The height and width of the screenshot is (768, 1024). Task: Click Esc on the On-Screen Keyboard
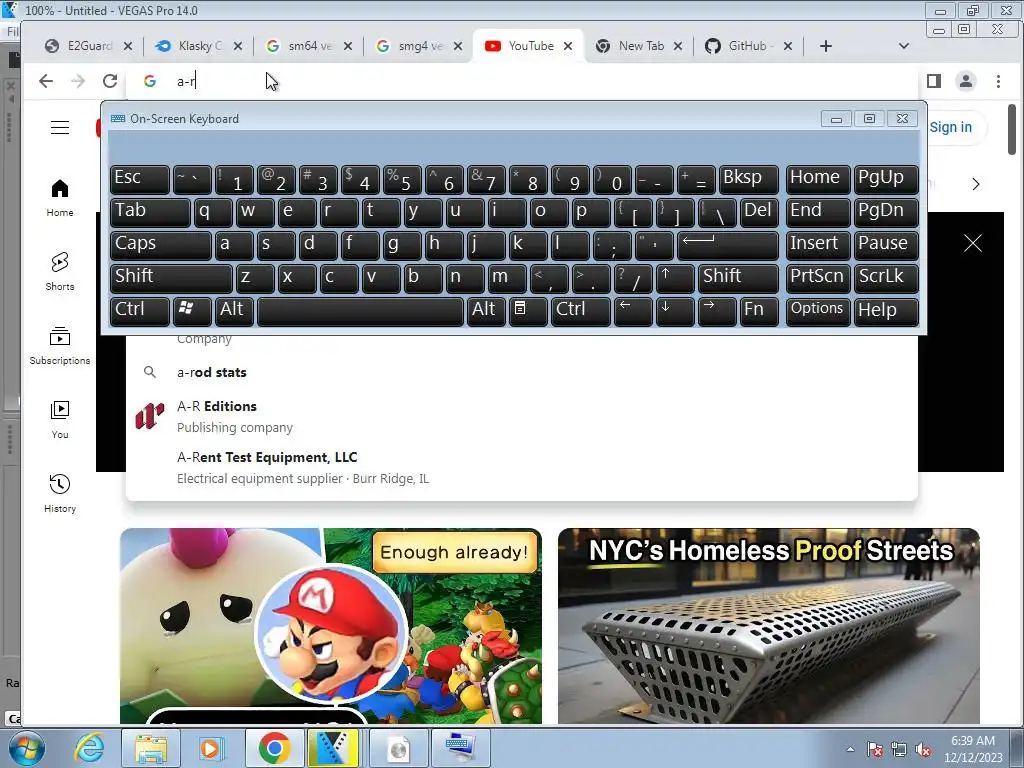[140, 179]
